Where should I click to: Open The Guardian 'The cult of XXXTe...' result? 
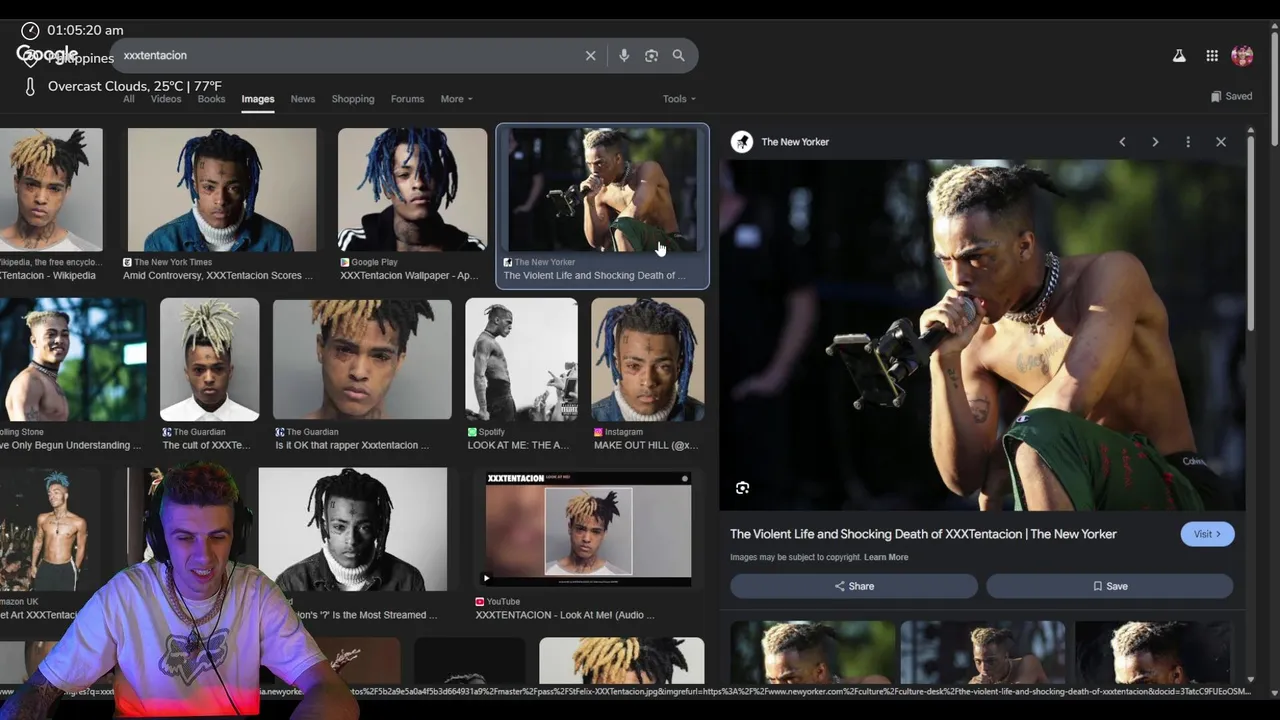(209, 359)
